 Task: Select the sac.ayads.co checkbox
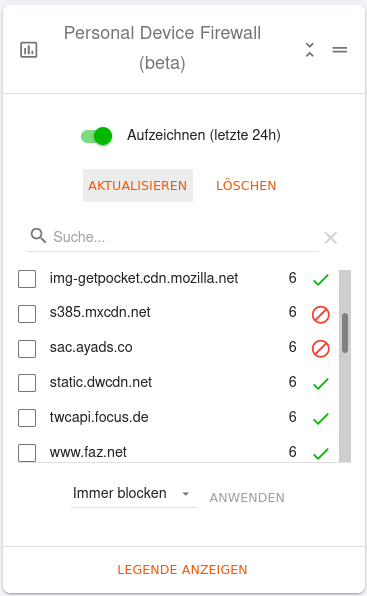point(27,349)
